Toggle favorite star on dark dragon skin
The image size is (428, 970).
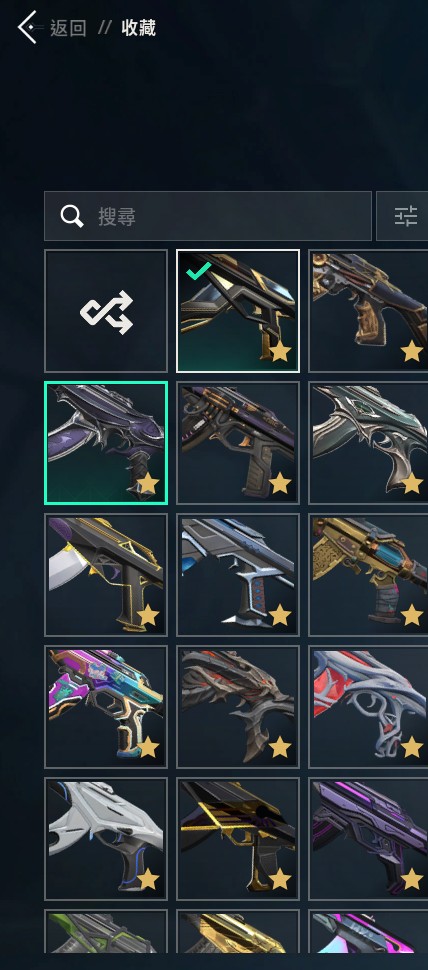point(280,747)
